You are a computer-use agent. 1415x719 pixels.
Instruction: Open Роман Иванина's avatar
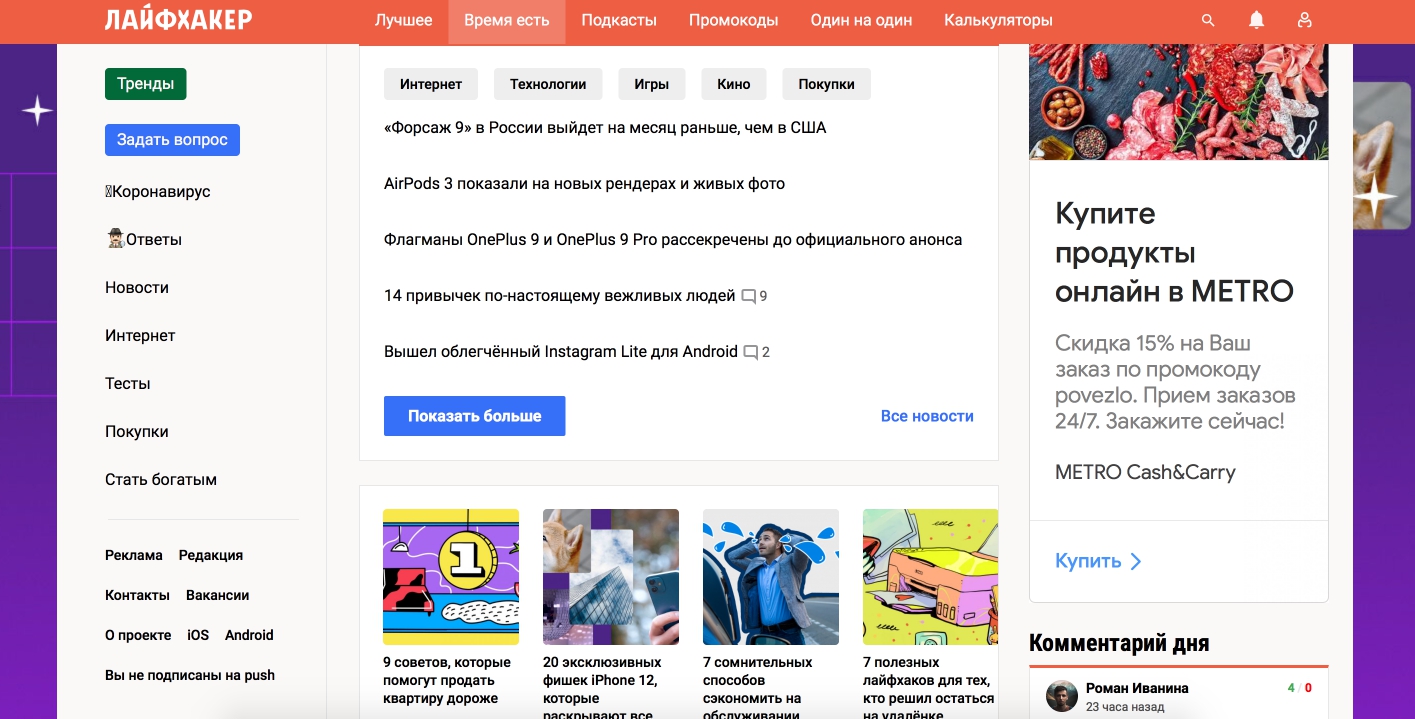coord(1061,697)
